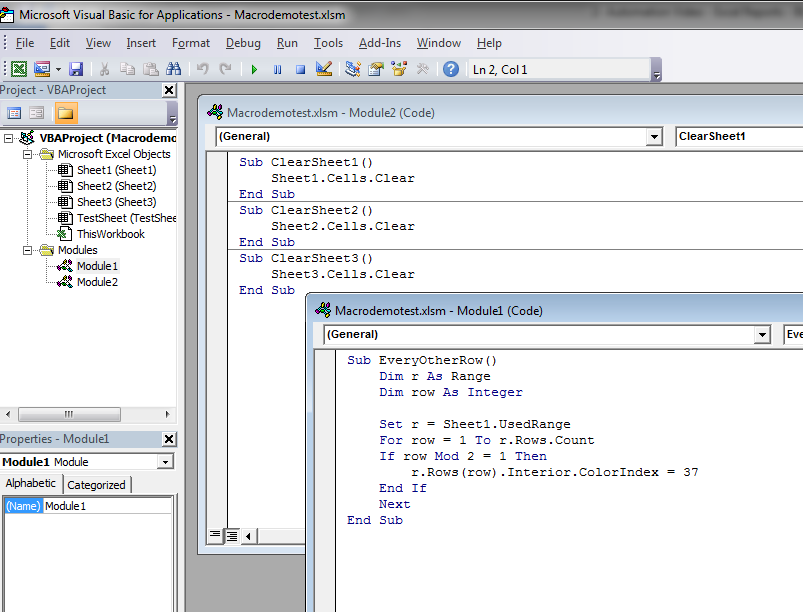Close the Project - VBAProject panel
This screenshot has height=612, width=803.
pyautogui.click(x=169, y=90)
